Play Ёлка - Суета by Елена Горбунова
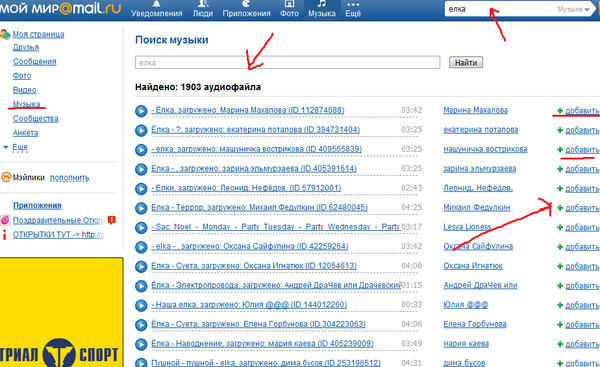600x367 pixels. click(141, 325)
